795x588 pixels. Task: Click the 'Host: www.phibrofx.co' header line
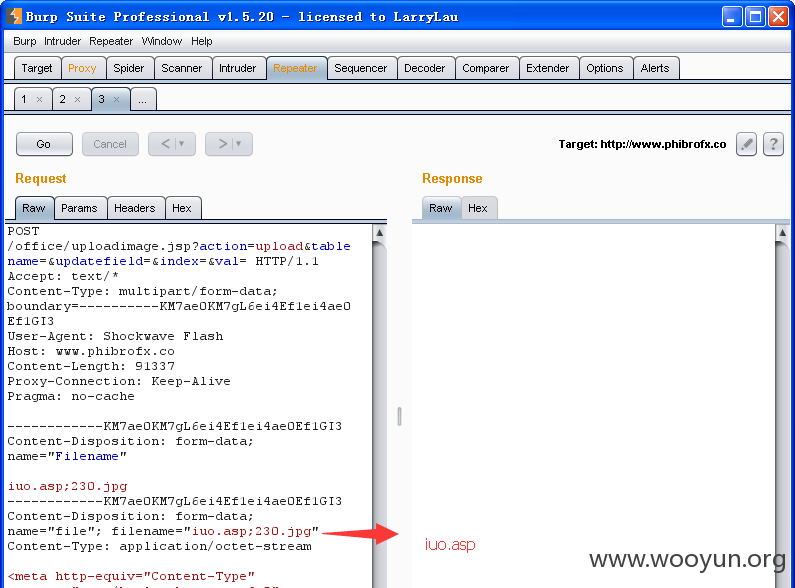91,351
